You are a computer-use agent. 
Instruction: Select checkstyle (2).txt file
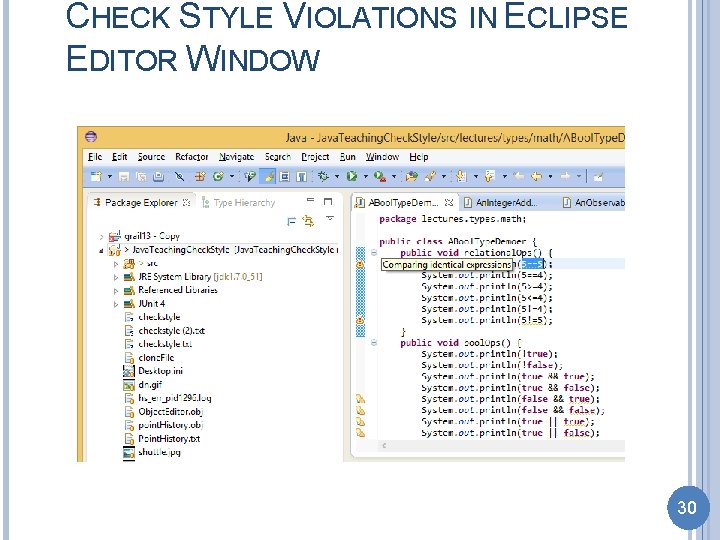pyautogui.click(x=164, y=331)
